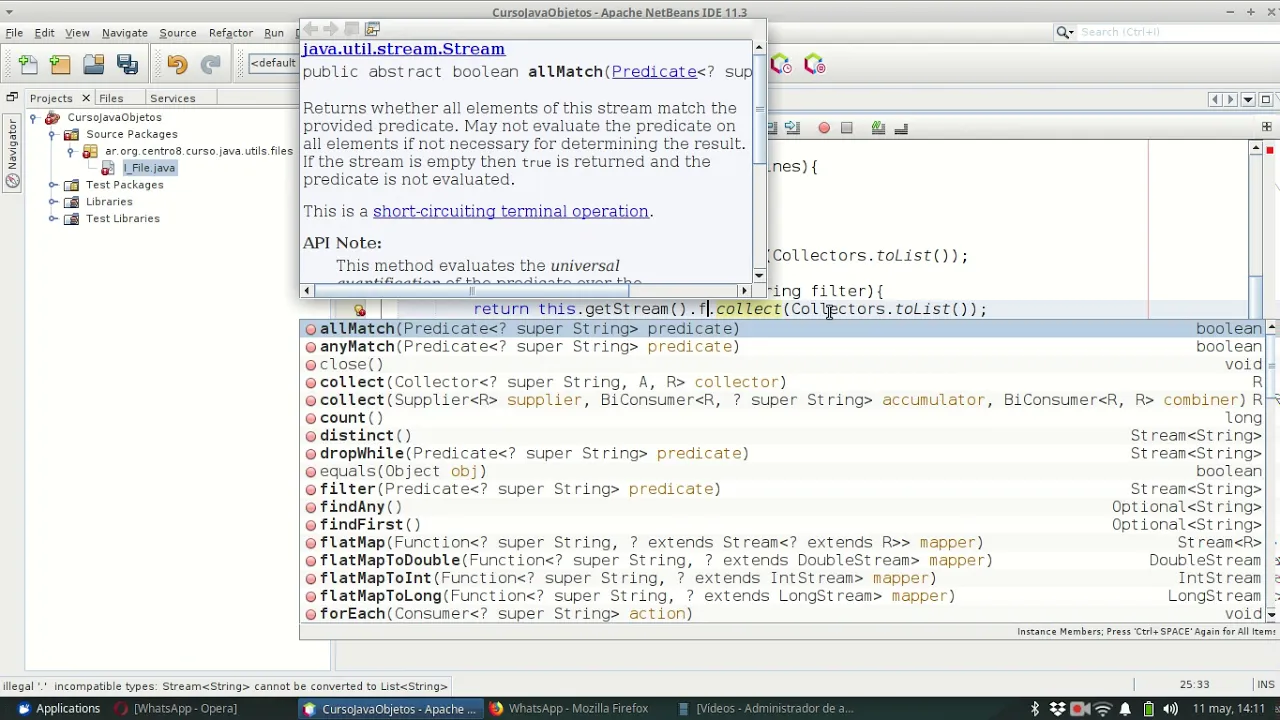Open the Refactor menu
1280x720 pixels.
tap(231, 33)
